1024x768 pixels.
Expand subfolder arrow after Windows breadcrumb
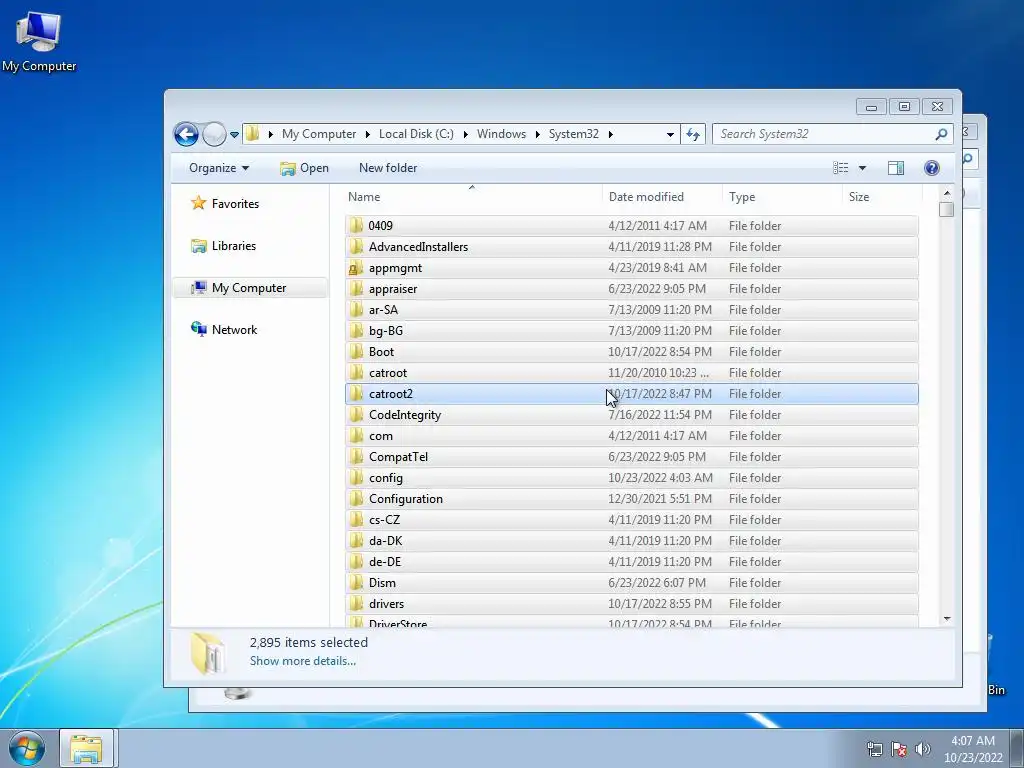pyautogui.click(x=537, y=134)
